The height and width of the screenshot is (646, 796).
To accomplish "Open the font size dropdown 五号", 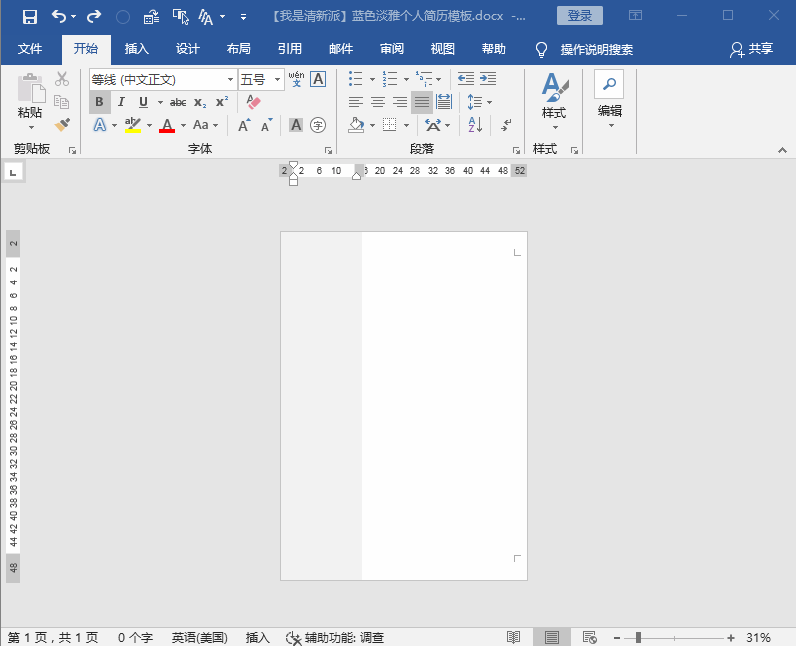I will point(277,80).
